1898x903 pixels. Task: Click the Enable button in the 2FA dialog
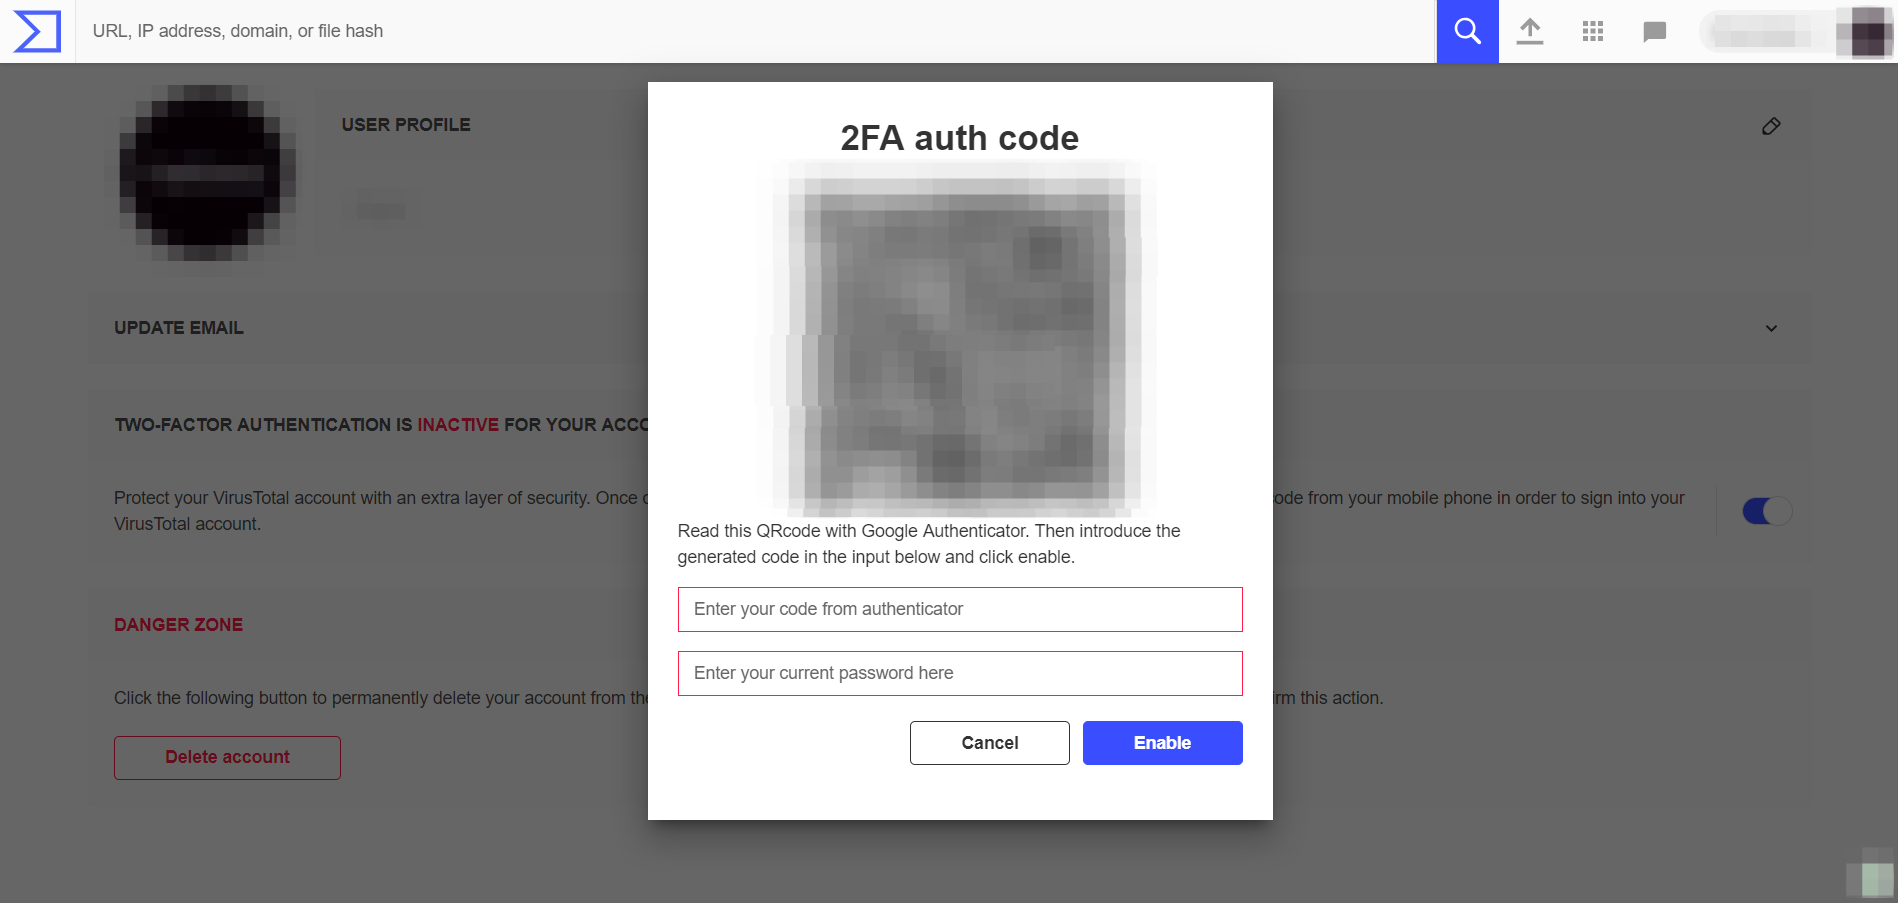[x=1162, y=742]
